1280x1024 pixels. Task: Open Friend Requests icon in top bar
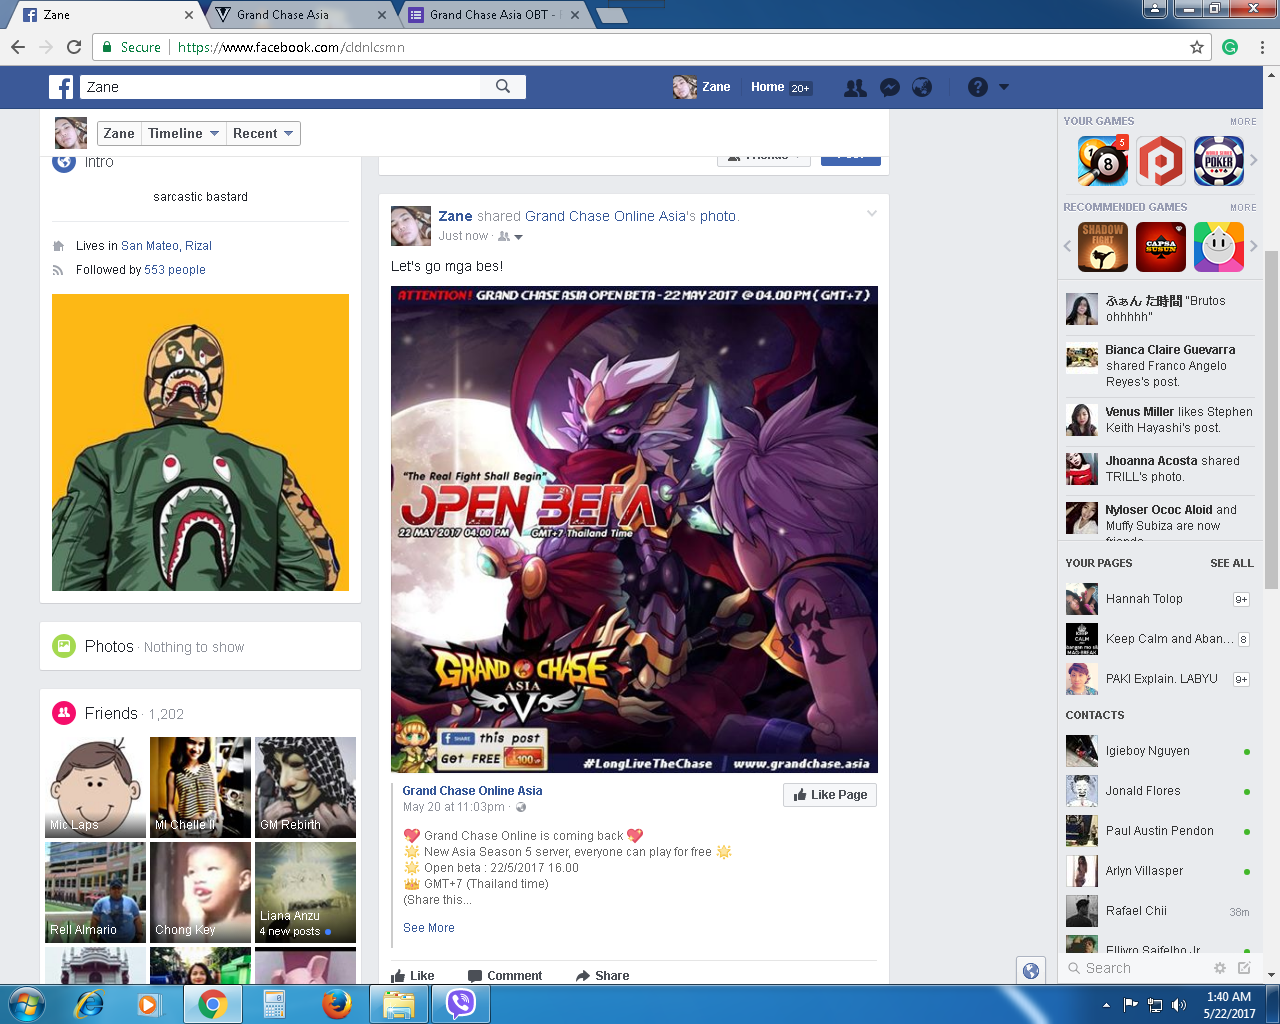point(855,88)
